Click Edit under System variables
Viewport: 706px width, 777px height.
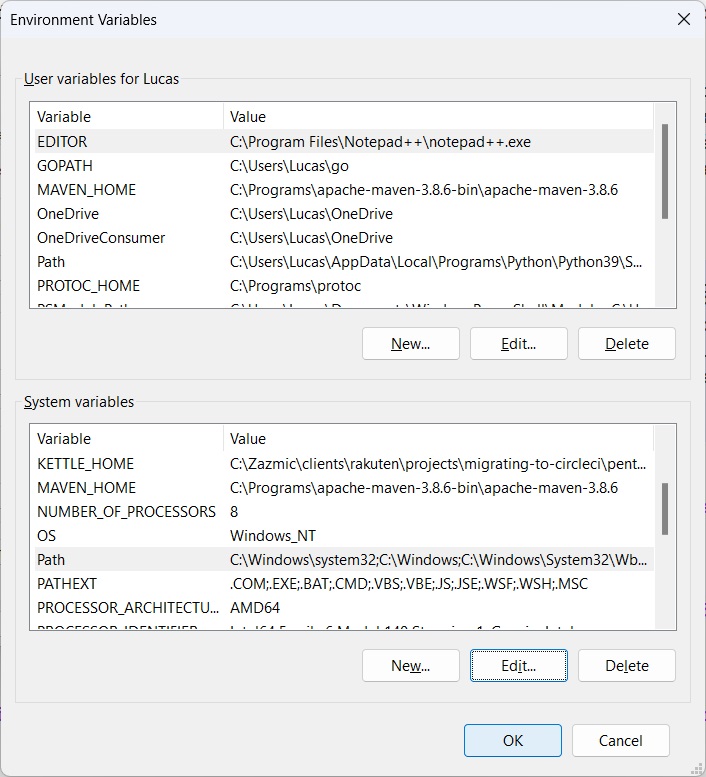coord(518,665)
